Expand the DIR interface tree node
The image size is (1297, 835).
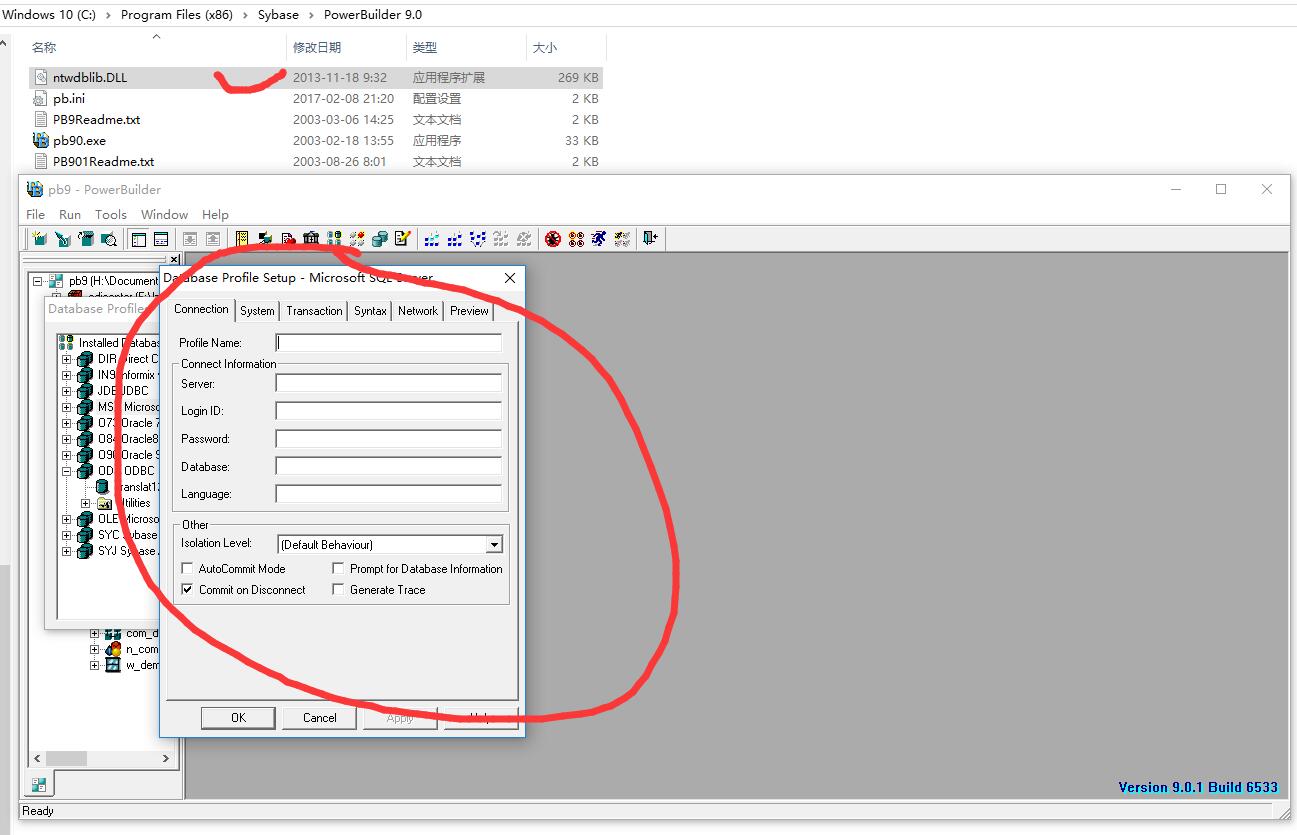(67, 359)
